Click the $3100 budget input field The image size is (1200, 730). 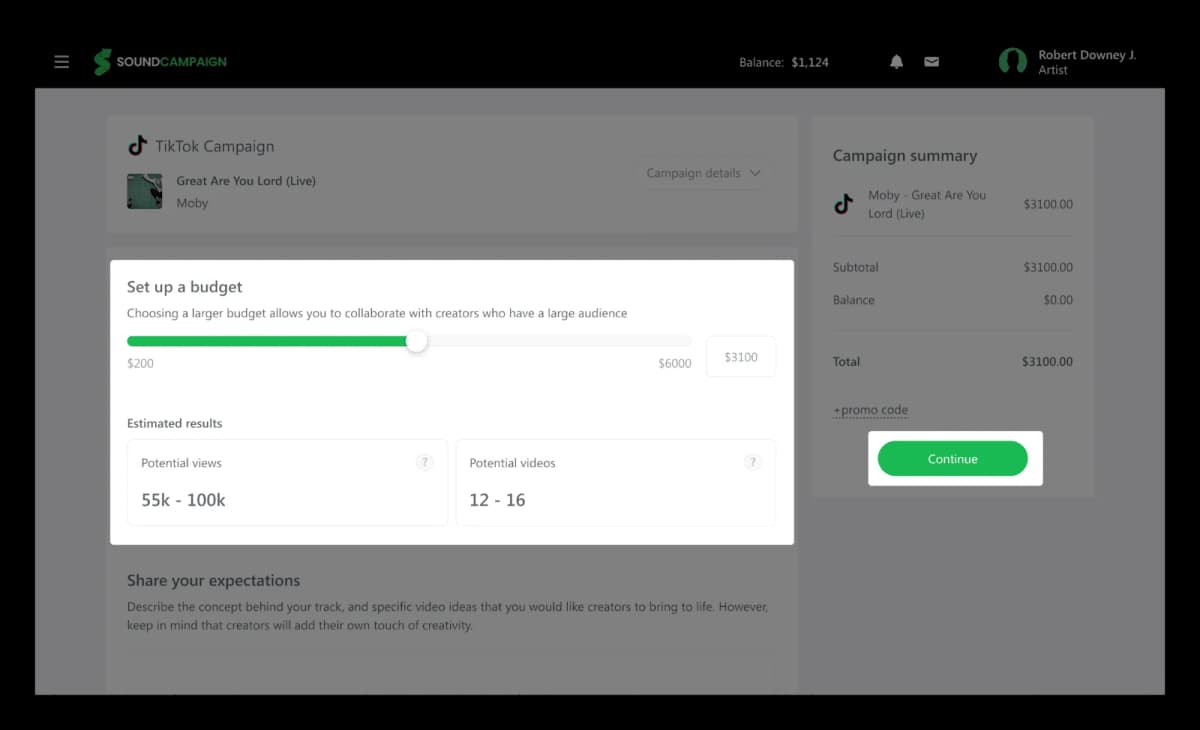741,357
